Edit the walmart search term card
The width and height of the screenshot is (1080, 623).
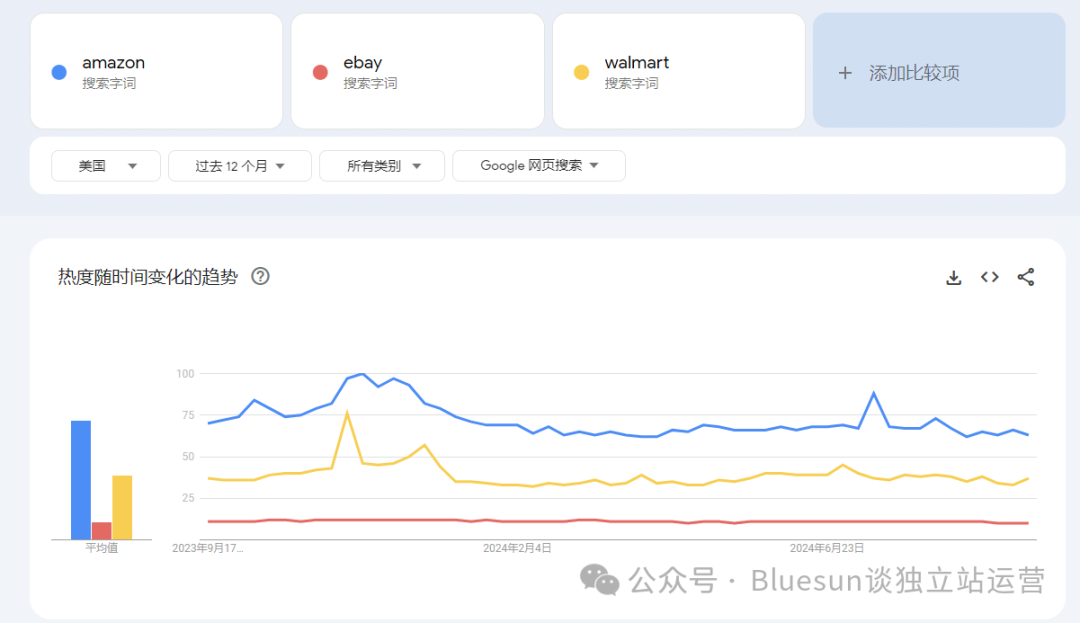coord(678,71)
